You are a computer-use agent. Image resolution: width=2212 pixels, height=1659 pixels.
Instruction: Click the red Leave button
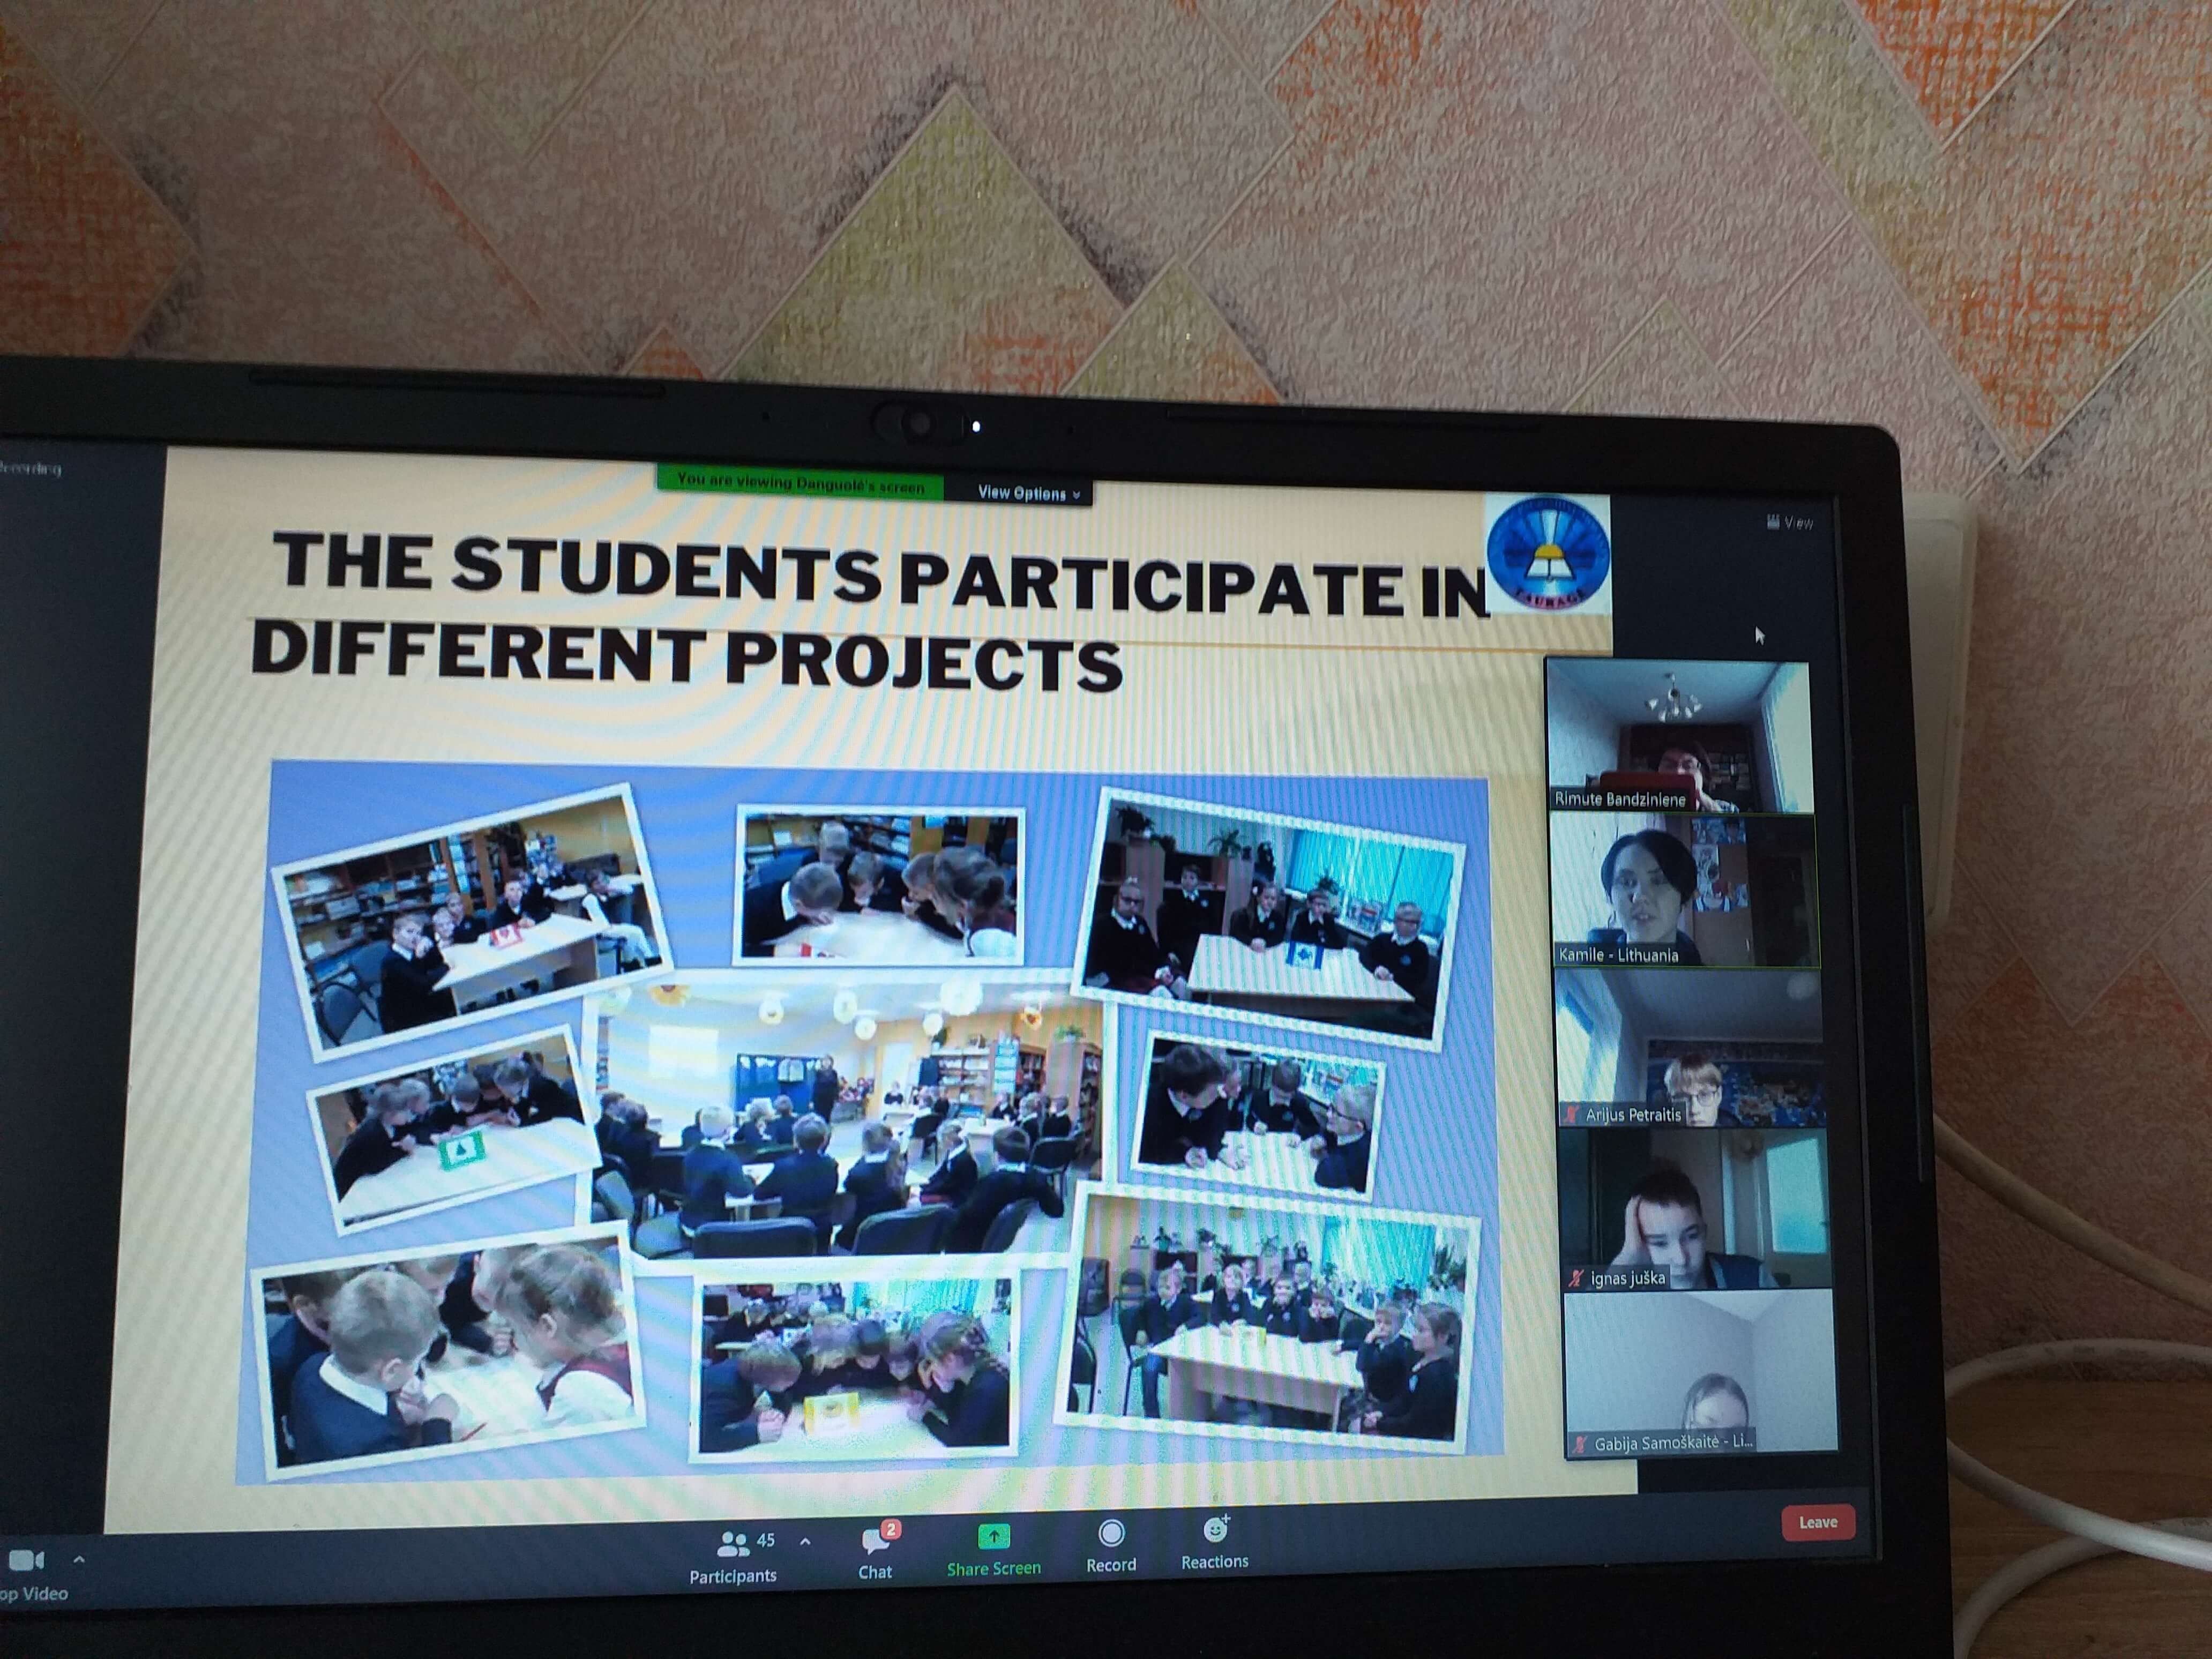(x=1817, y=1522)
